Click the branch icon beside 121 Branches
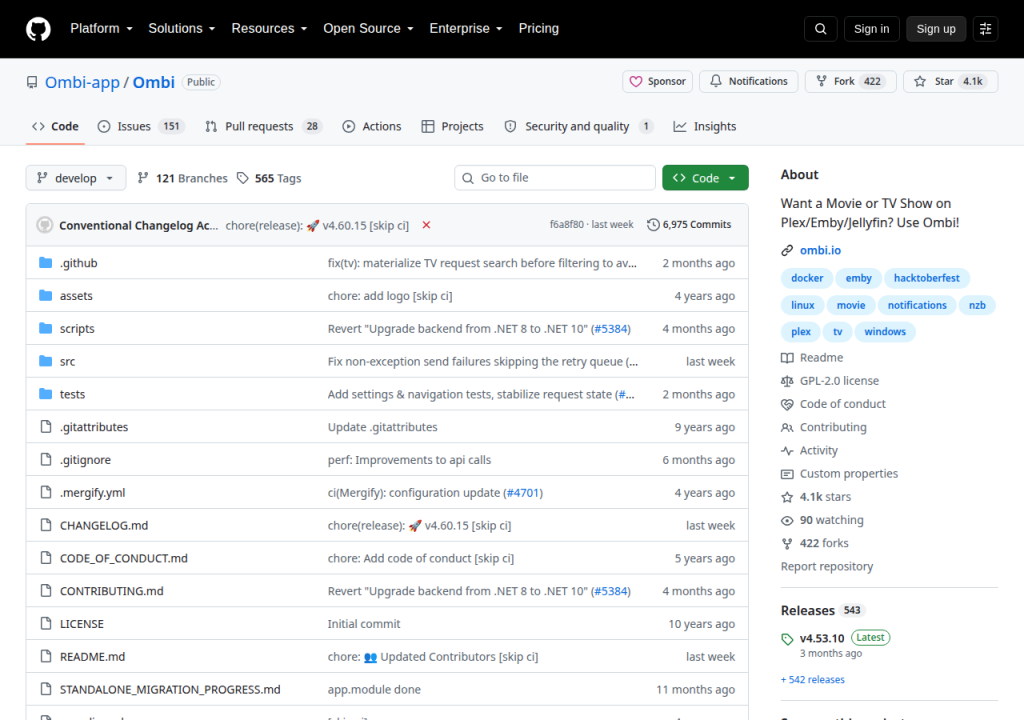 (x=142, y=178)
